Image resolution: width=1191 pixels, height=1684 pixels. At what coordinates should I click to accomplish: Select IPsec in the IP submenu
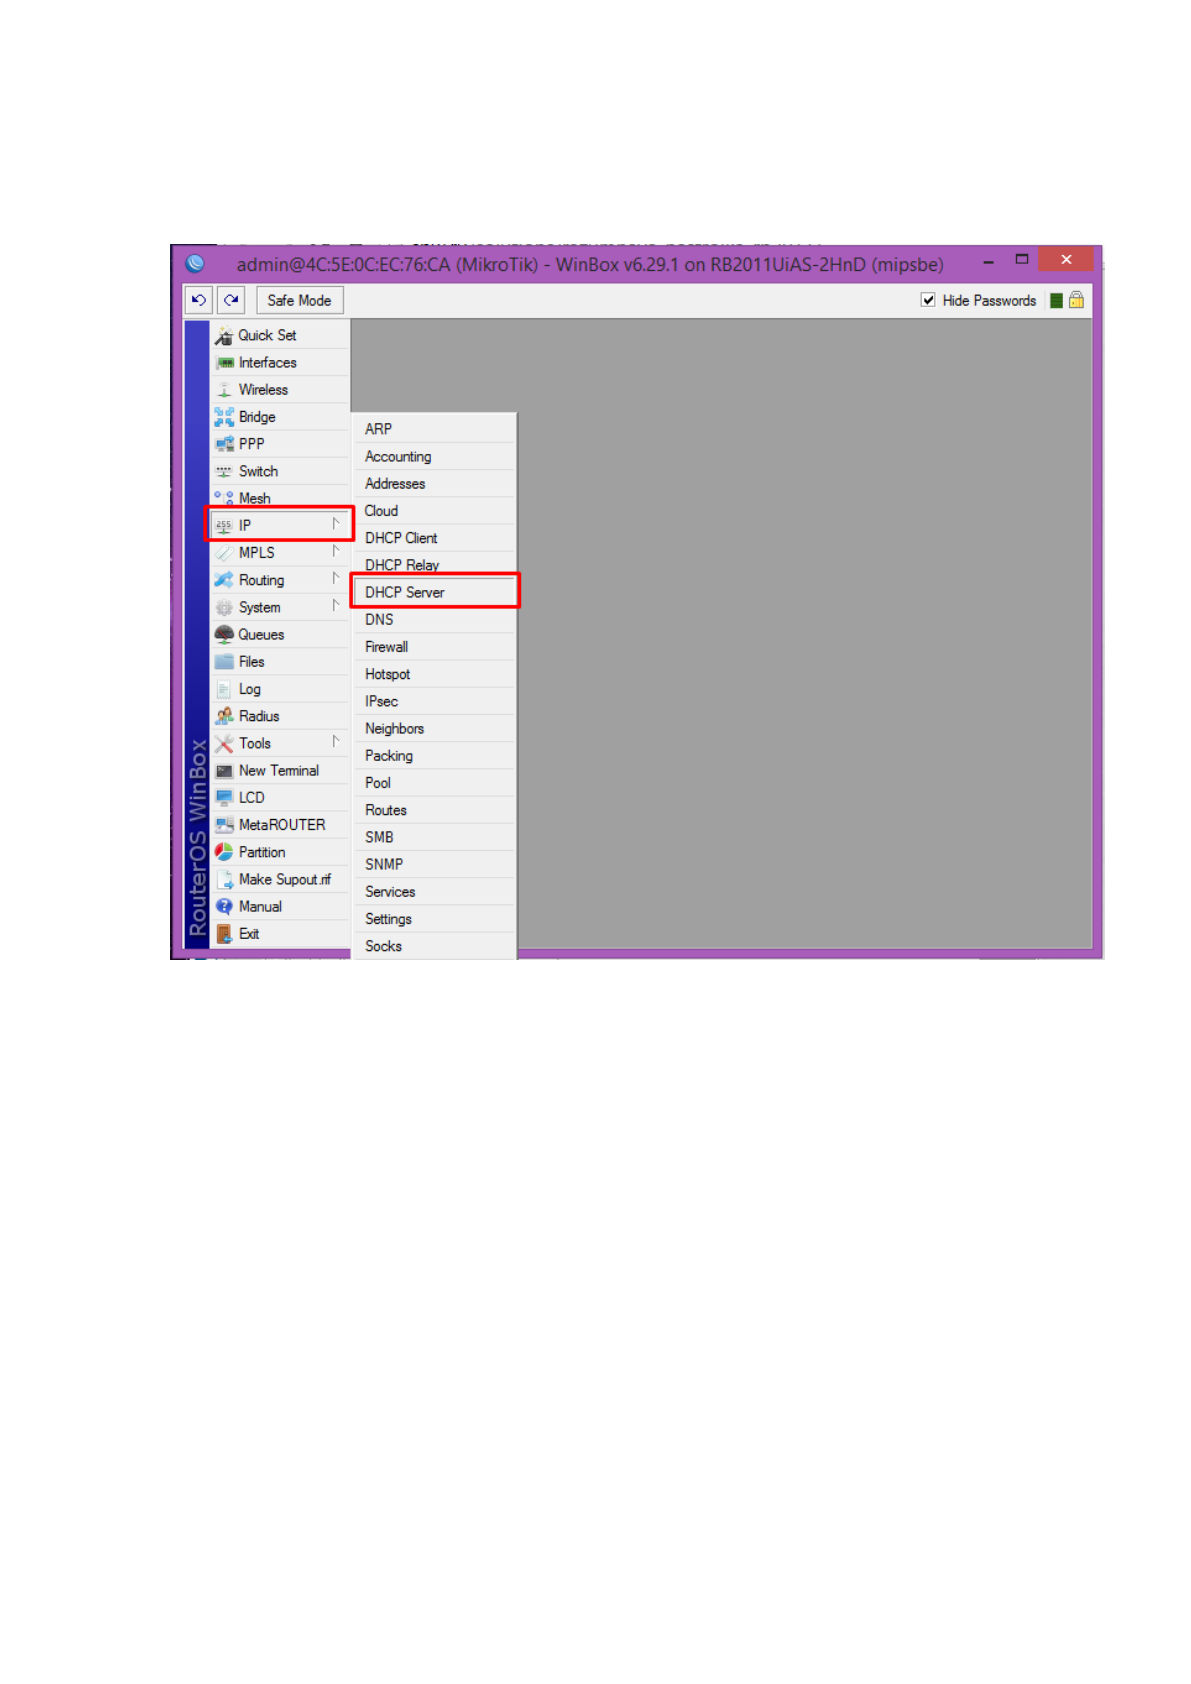coord(434,701)
